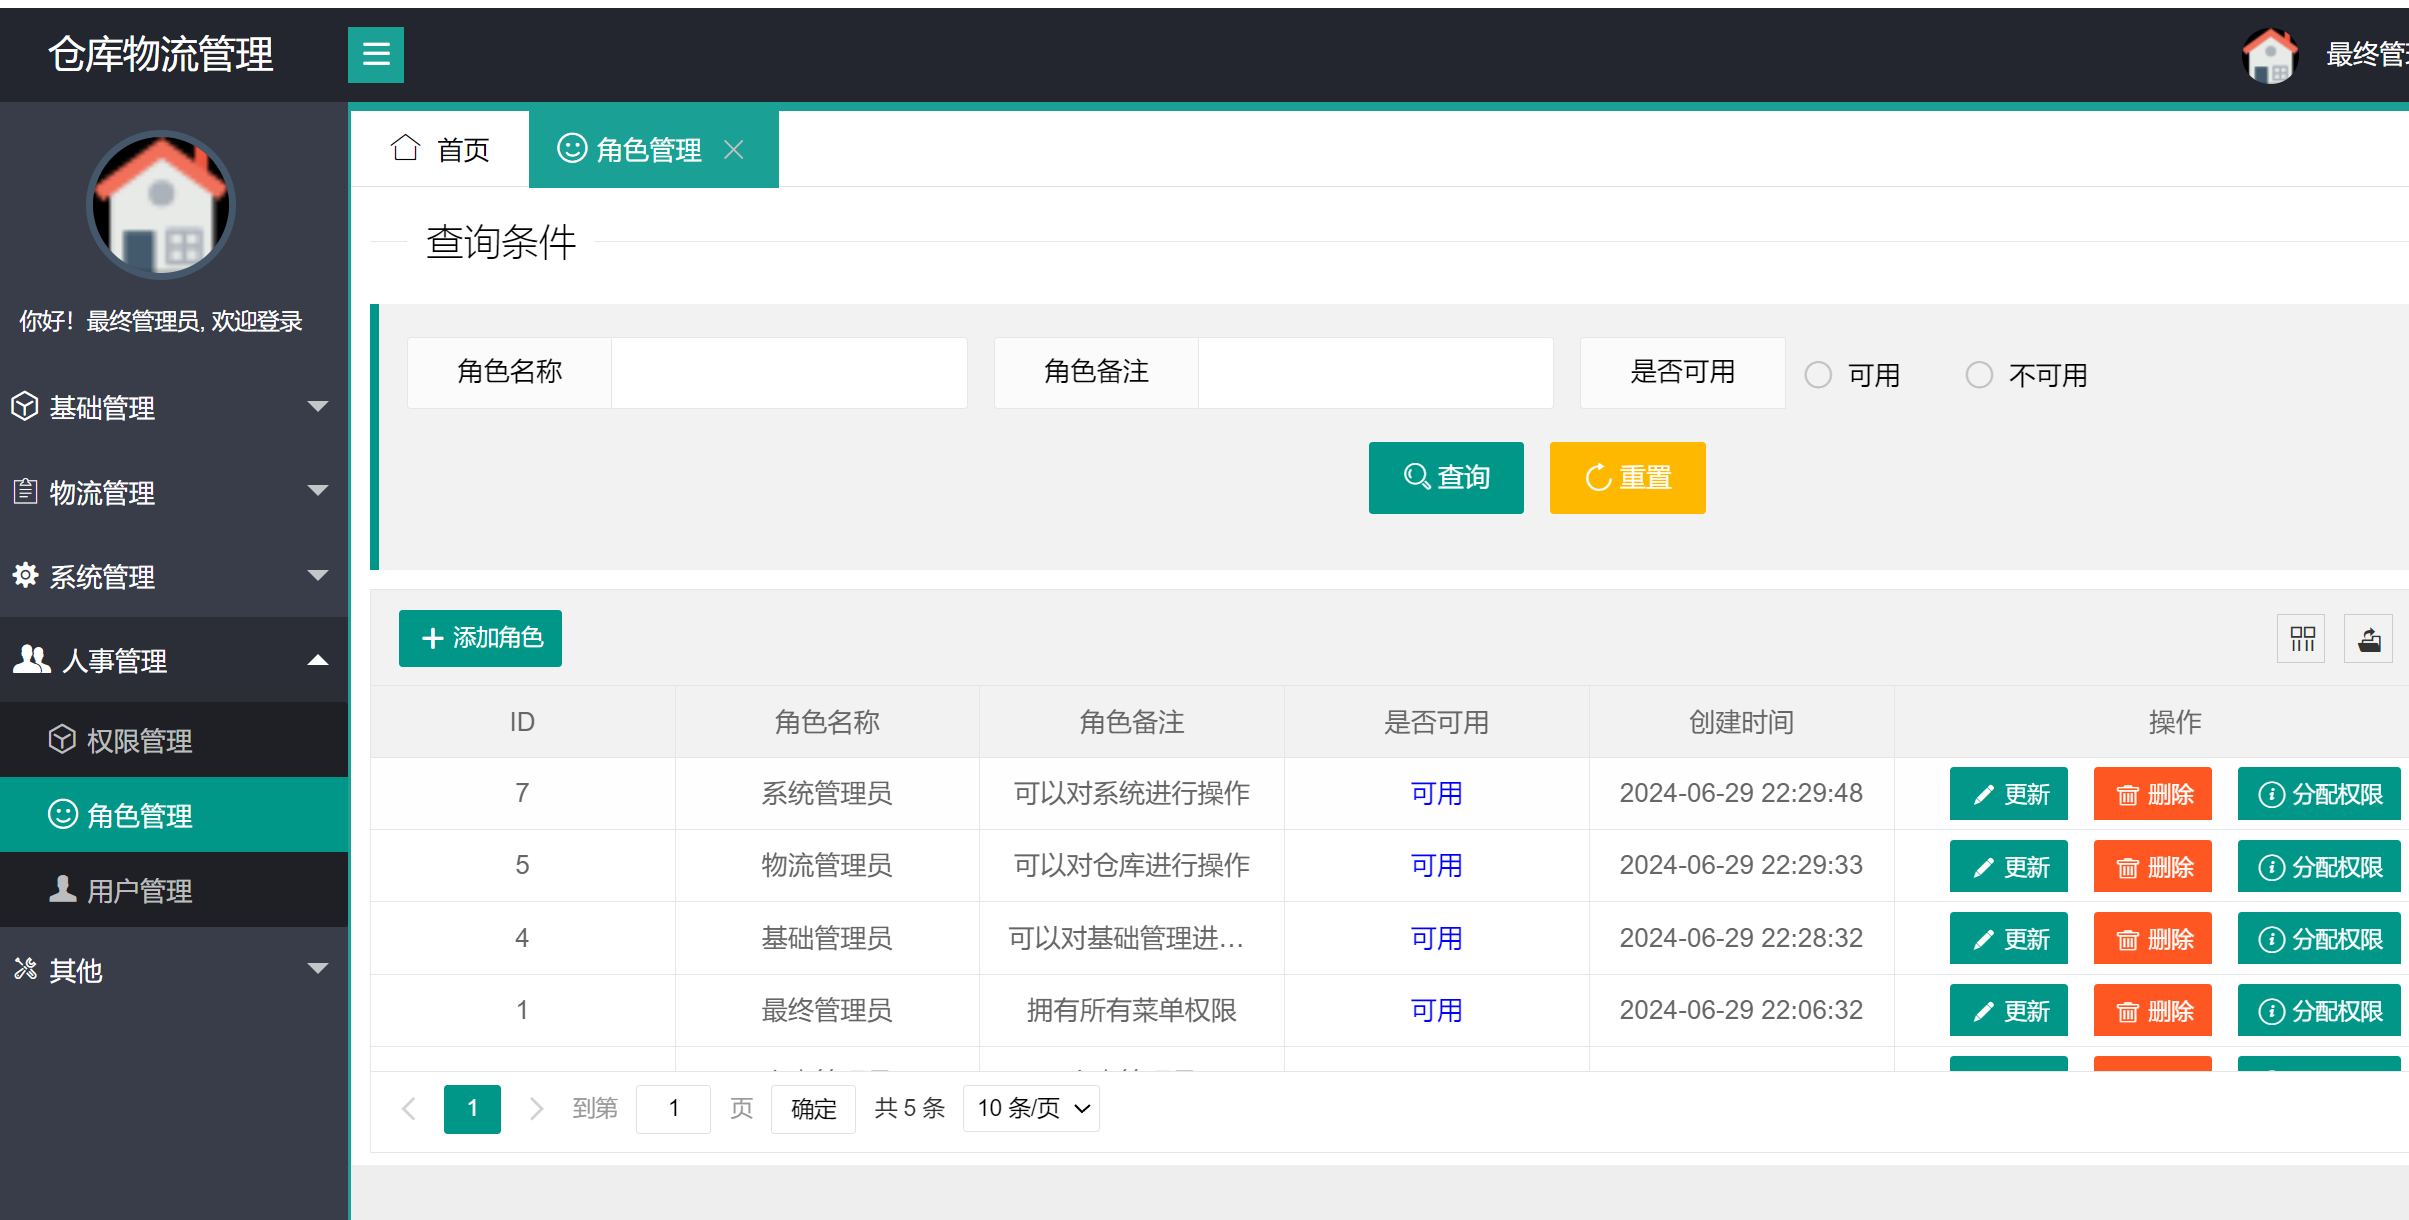This screenshot has width=2409, height=1220.
Task: Click the export icon at table top right
Action: coord(2370,638)
